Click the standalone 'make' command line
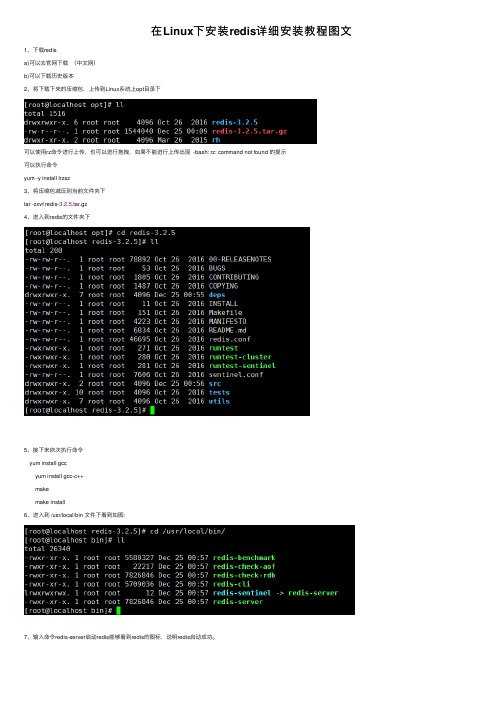 (x=42, y=489)
